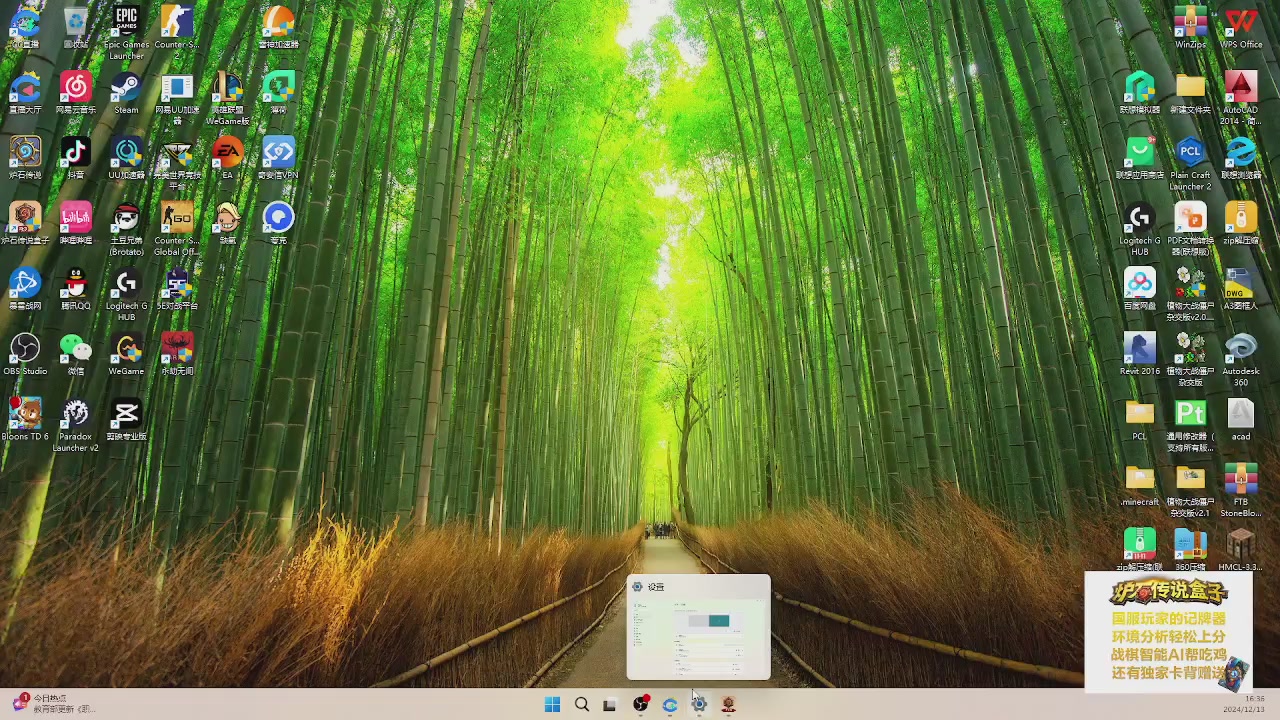Select the Recycle Bin icon
Image resolution: width=1280 pixels, height=720 pixels.
[75, 28]
